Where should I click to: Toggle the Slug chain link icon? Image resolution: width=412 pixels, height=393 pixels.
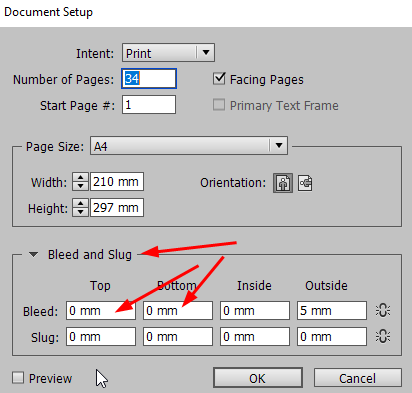(x=383, y=336)
